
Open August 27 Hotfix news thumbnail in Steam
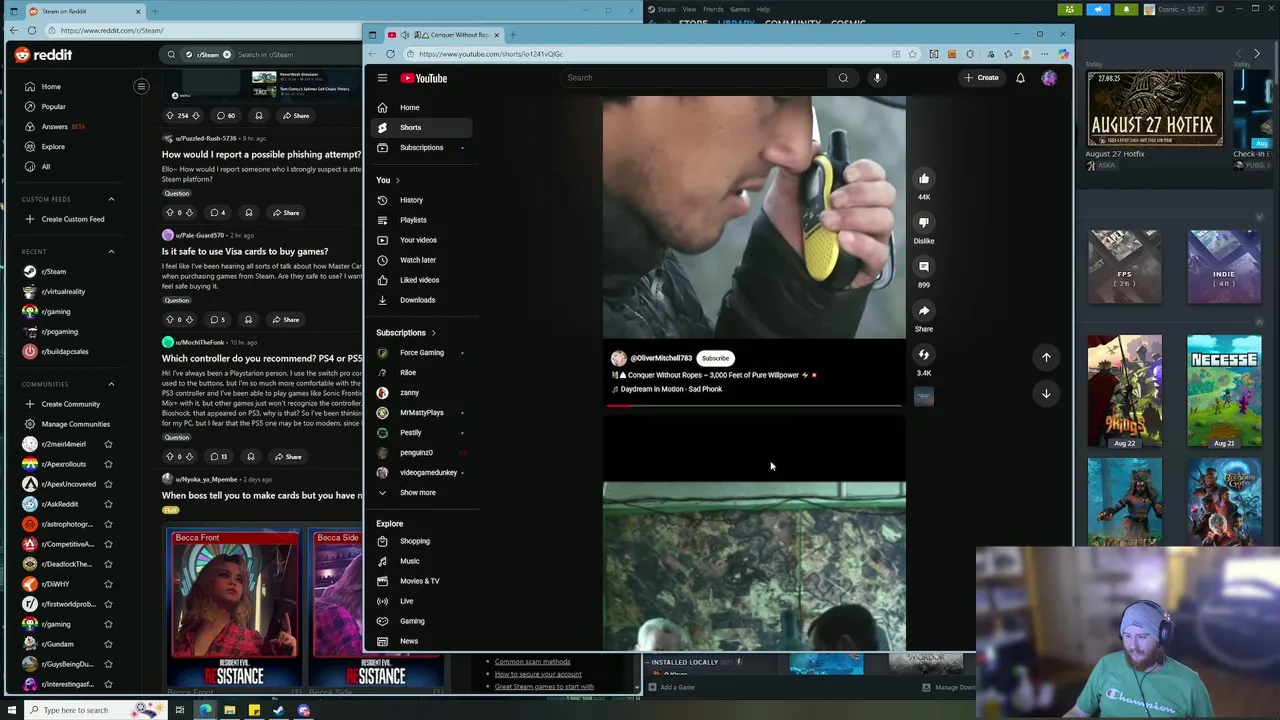[1155, 108]
